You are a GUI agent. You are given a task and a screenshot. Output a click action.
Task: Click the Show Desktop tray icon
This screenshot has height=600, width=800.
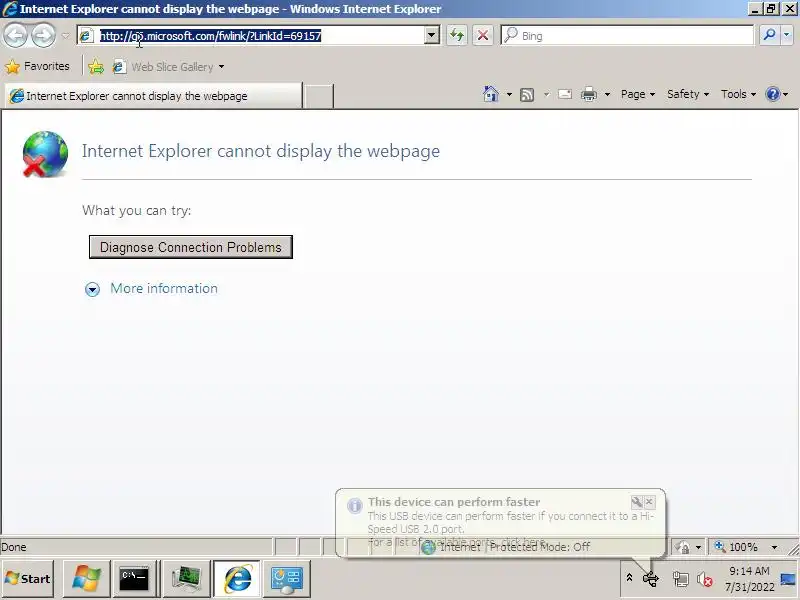tap(789, 579)
